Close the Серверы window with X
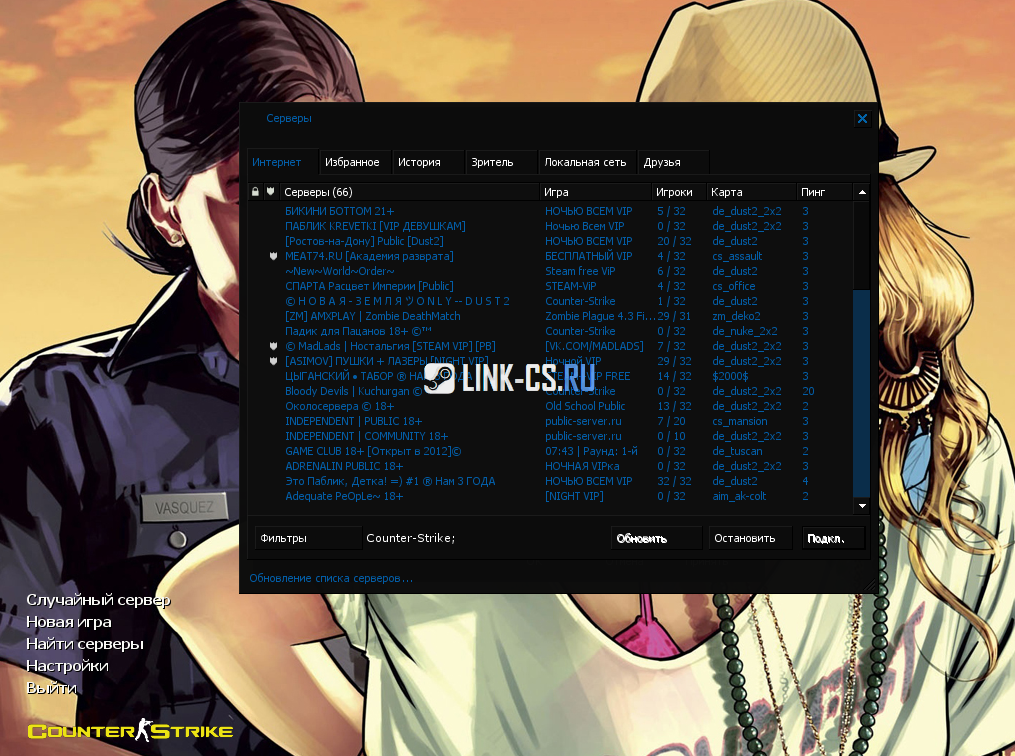1015x756 pixels. tap(862, 119)
